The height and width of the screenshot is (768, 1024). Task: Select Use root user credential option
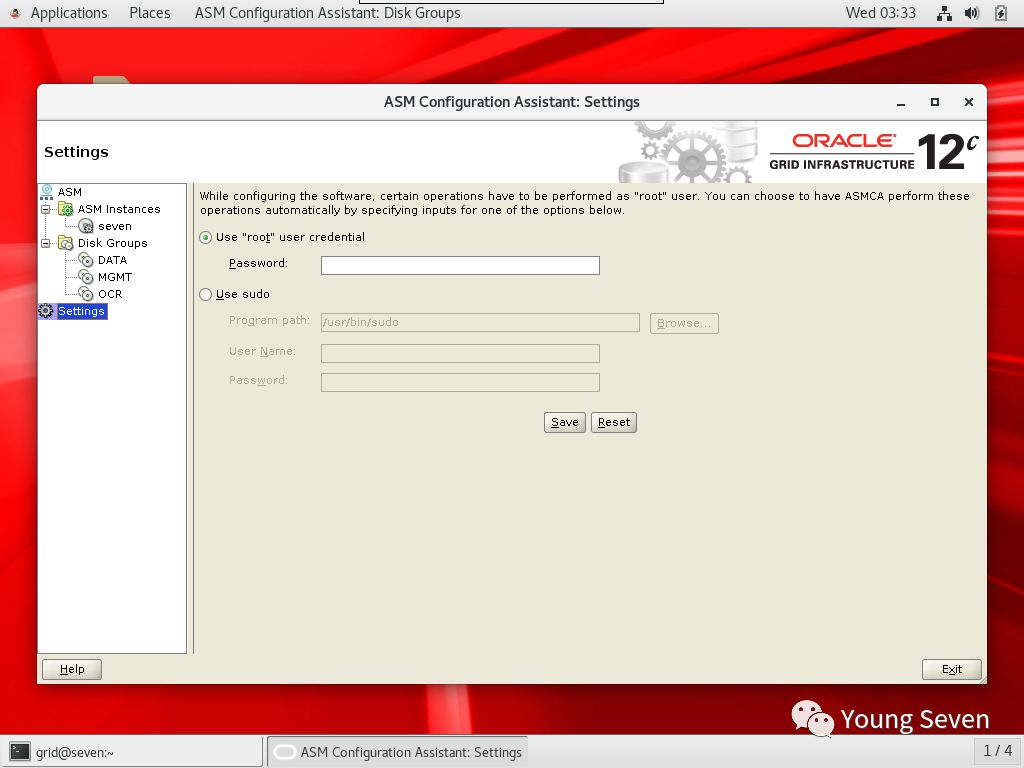tap(205, 237)
